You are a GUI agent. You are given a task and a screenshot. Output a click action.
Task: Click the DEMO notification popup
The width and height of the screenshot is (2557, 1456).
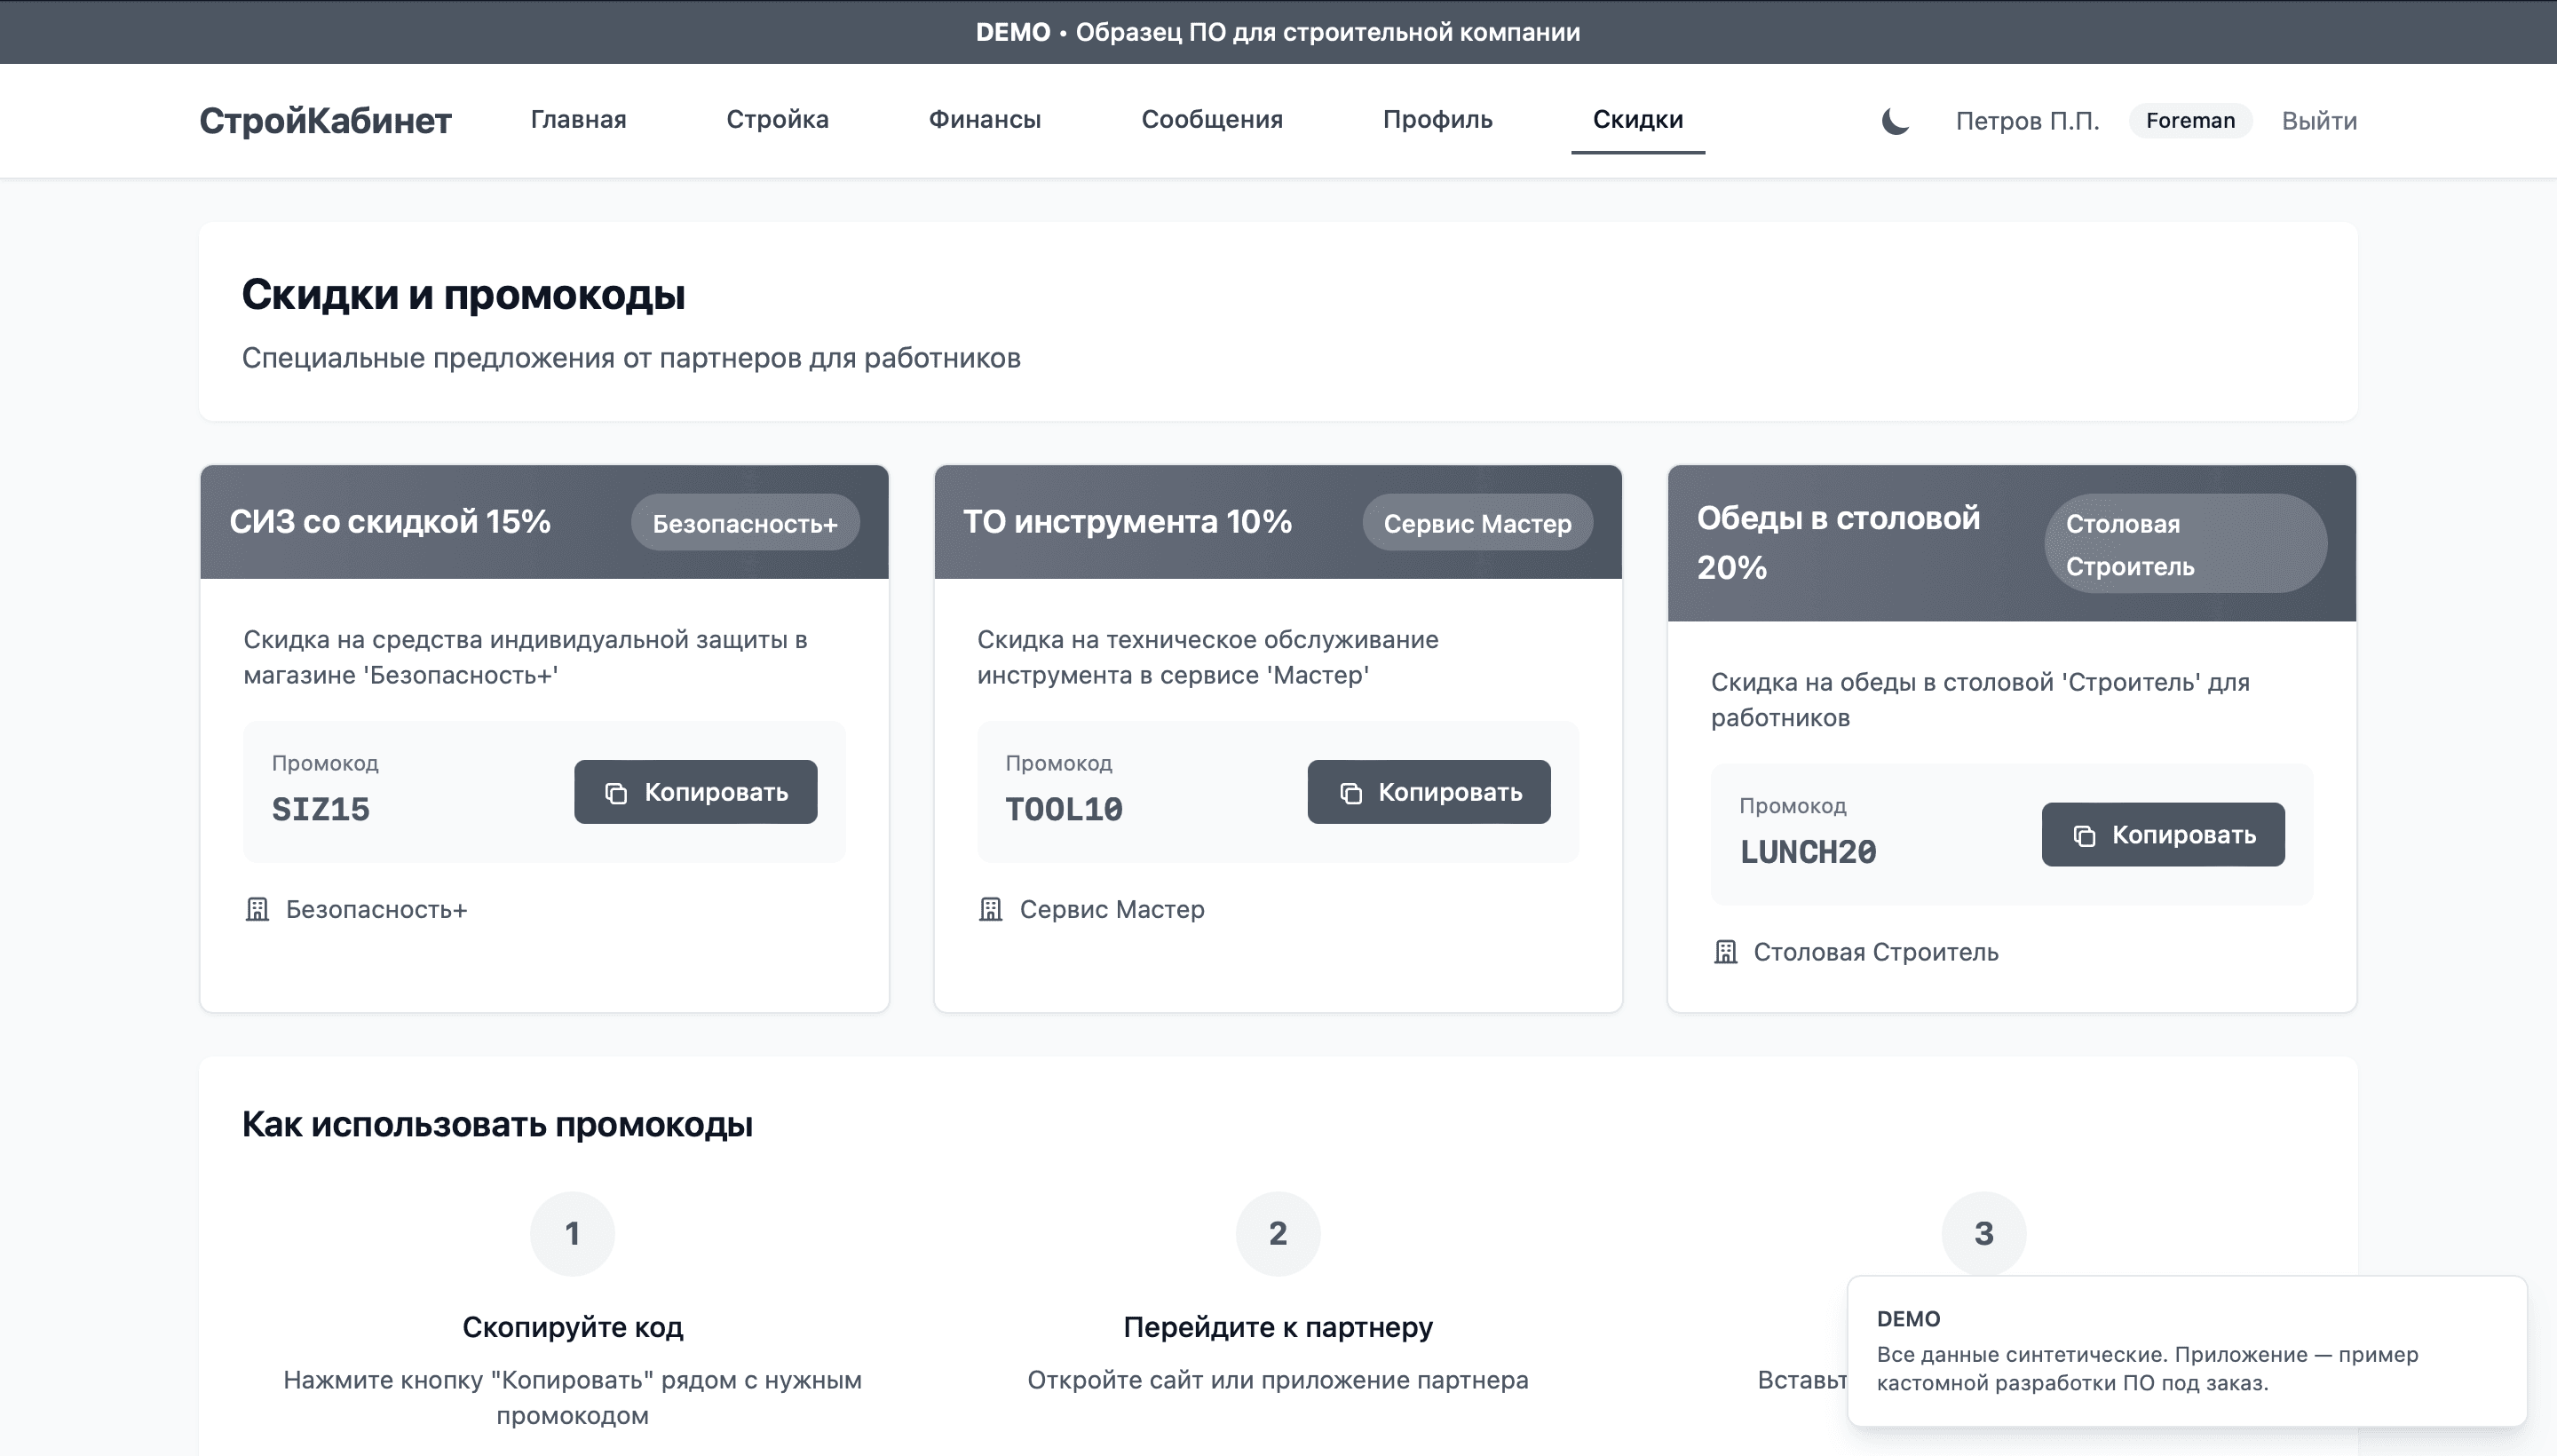[2186, 1351]
